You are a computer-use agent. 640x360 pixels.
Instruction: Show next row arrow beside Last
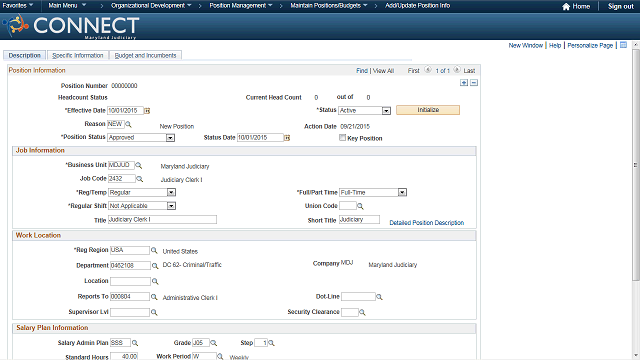click(x=457, y=70)
